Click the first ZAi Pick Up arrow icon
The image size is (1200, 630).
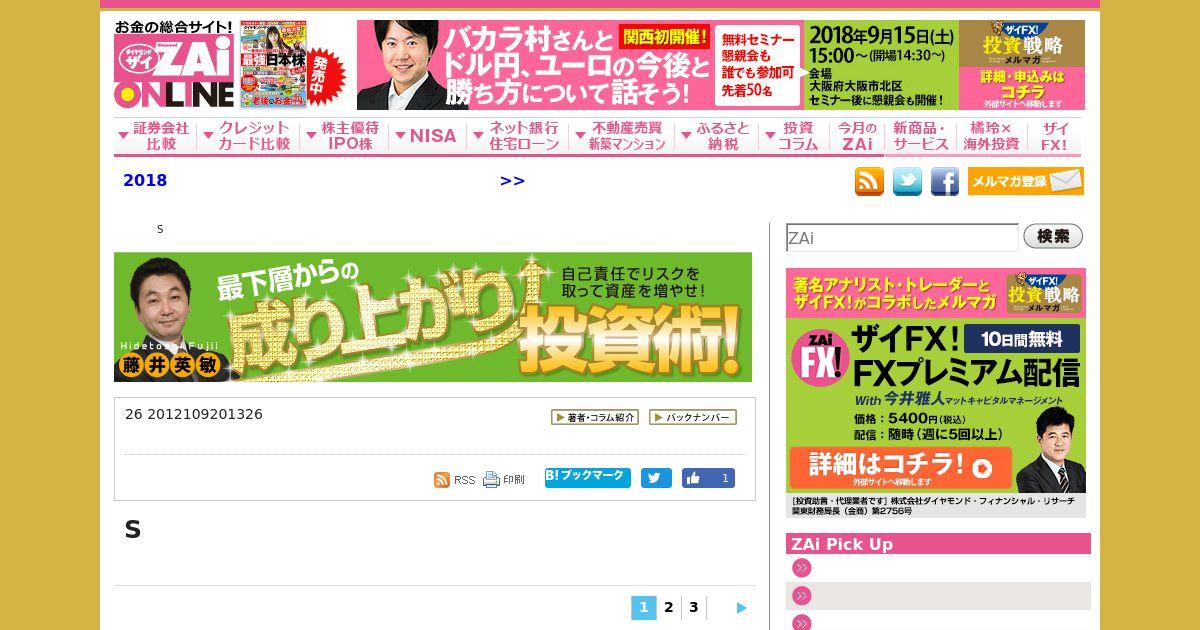[x=801, y=568]
